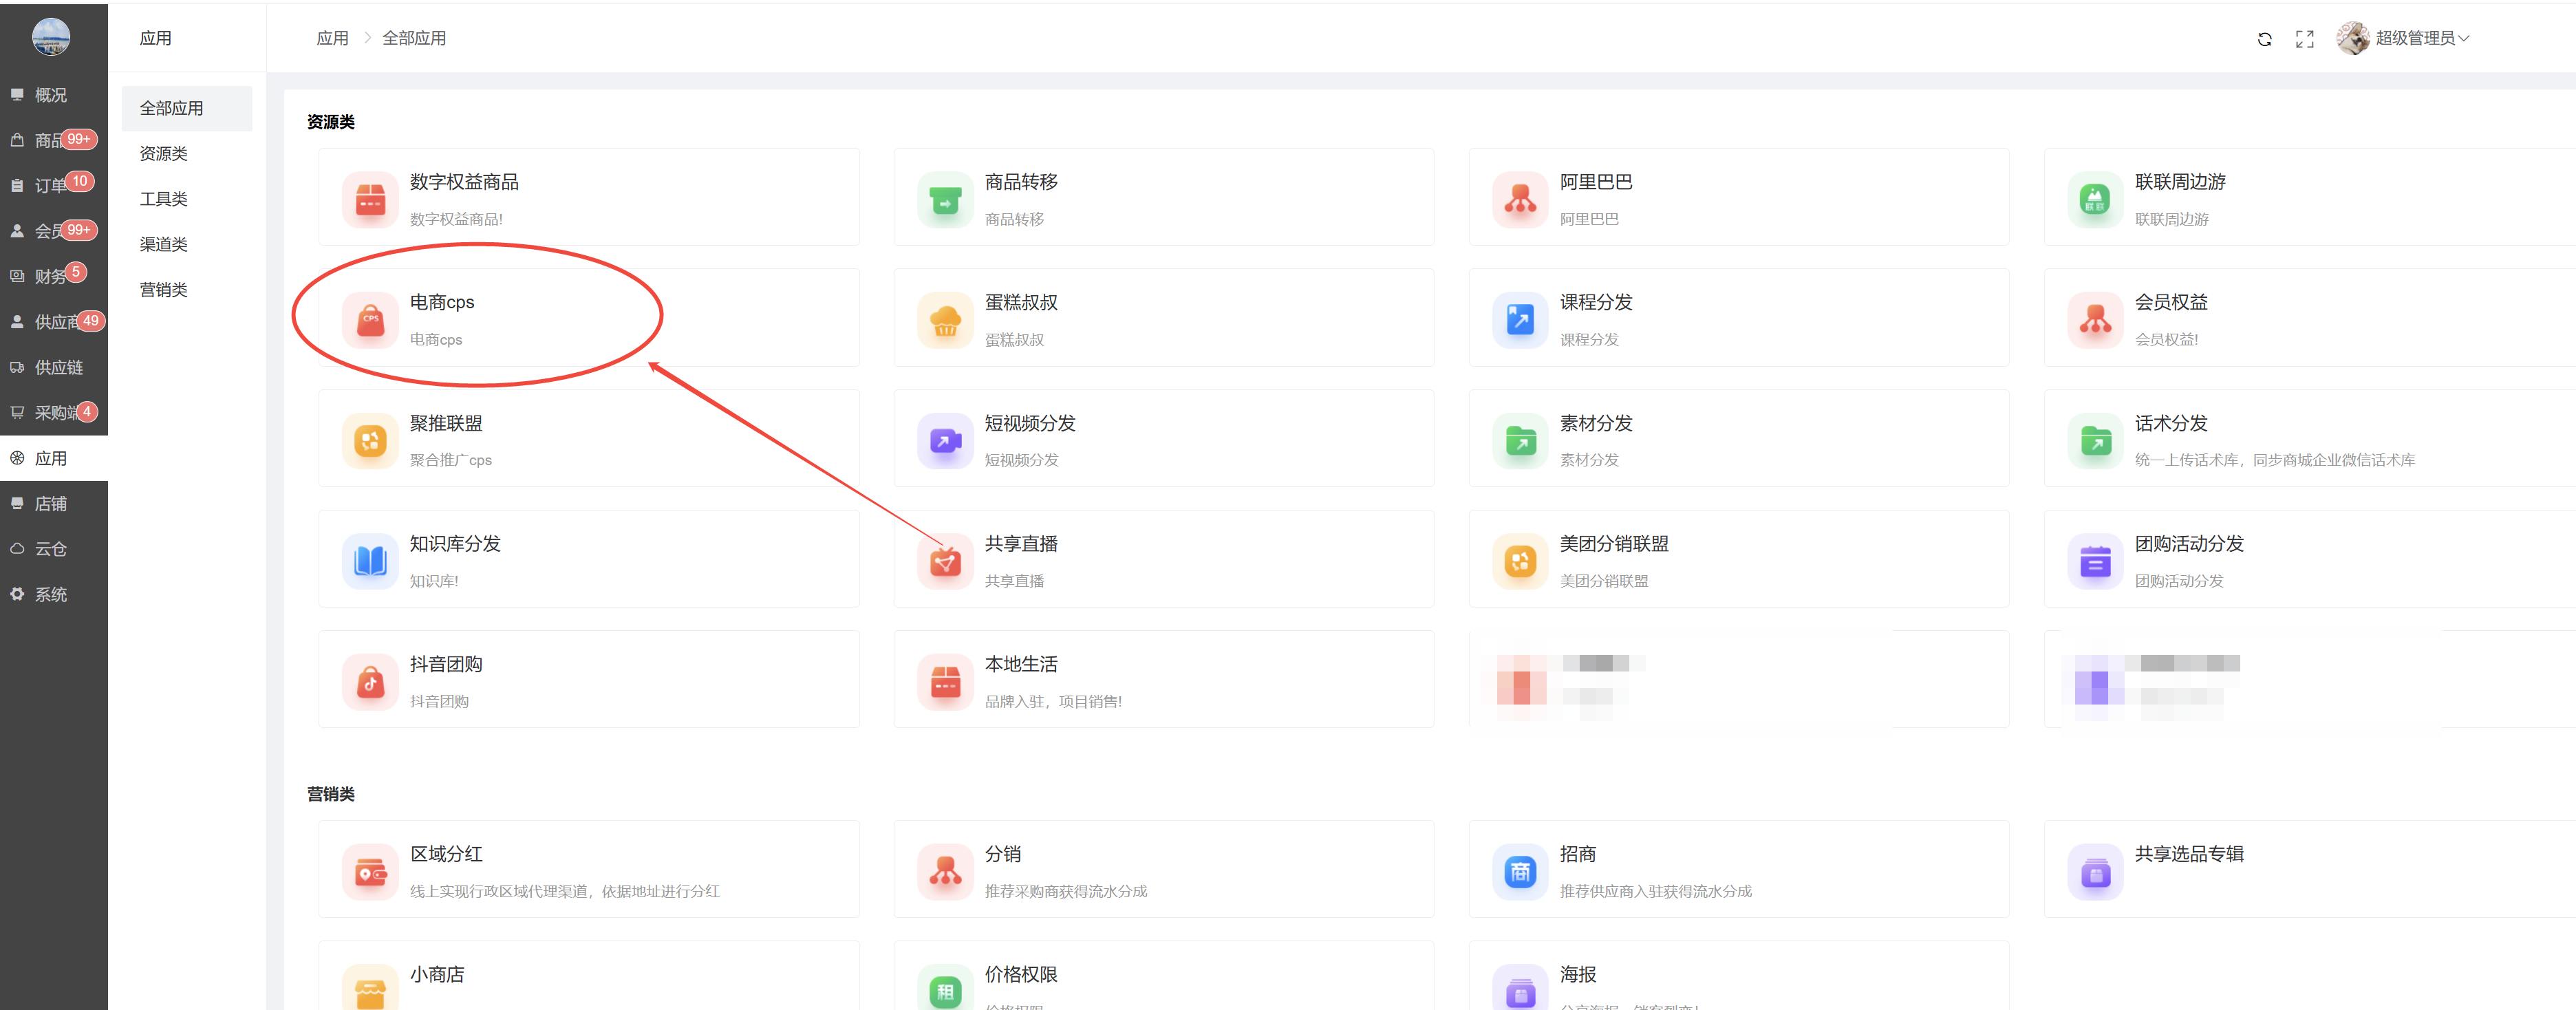
Task: Open the 电商cps app icon
Action: coord(370,320)
